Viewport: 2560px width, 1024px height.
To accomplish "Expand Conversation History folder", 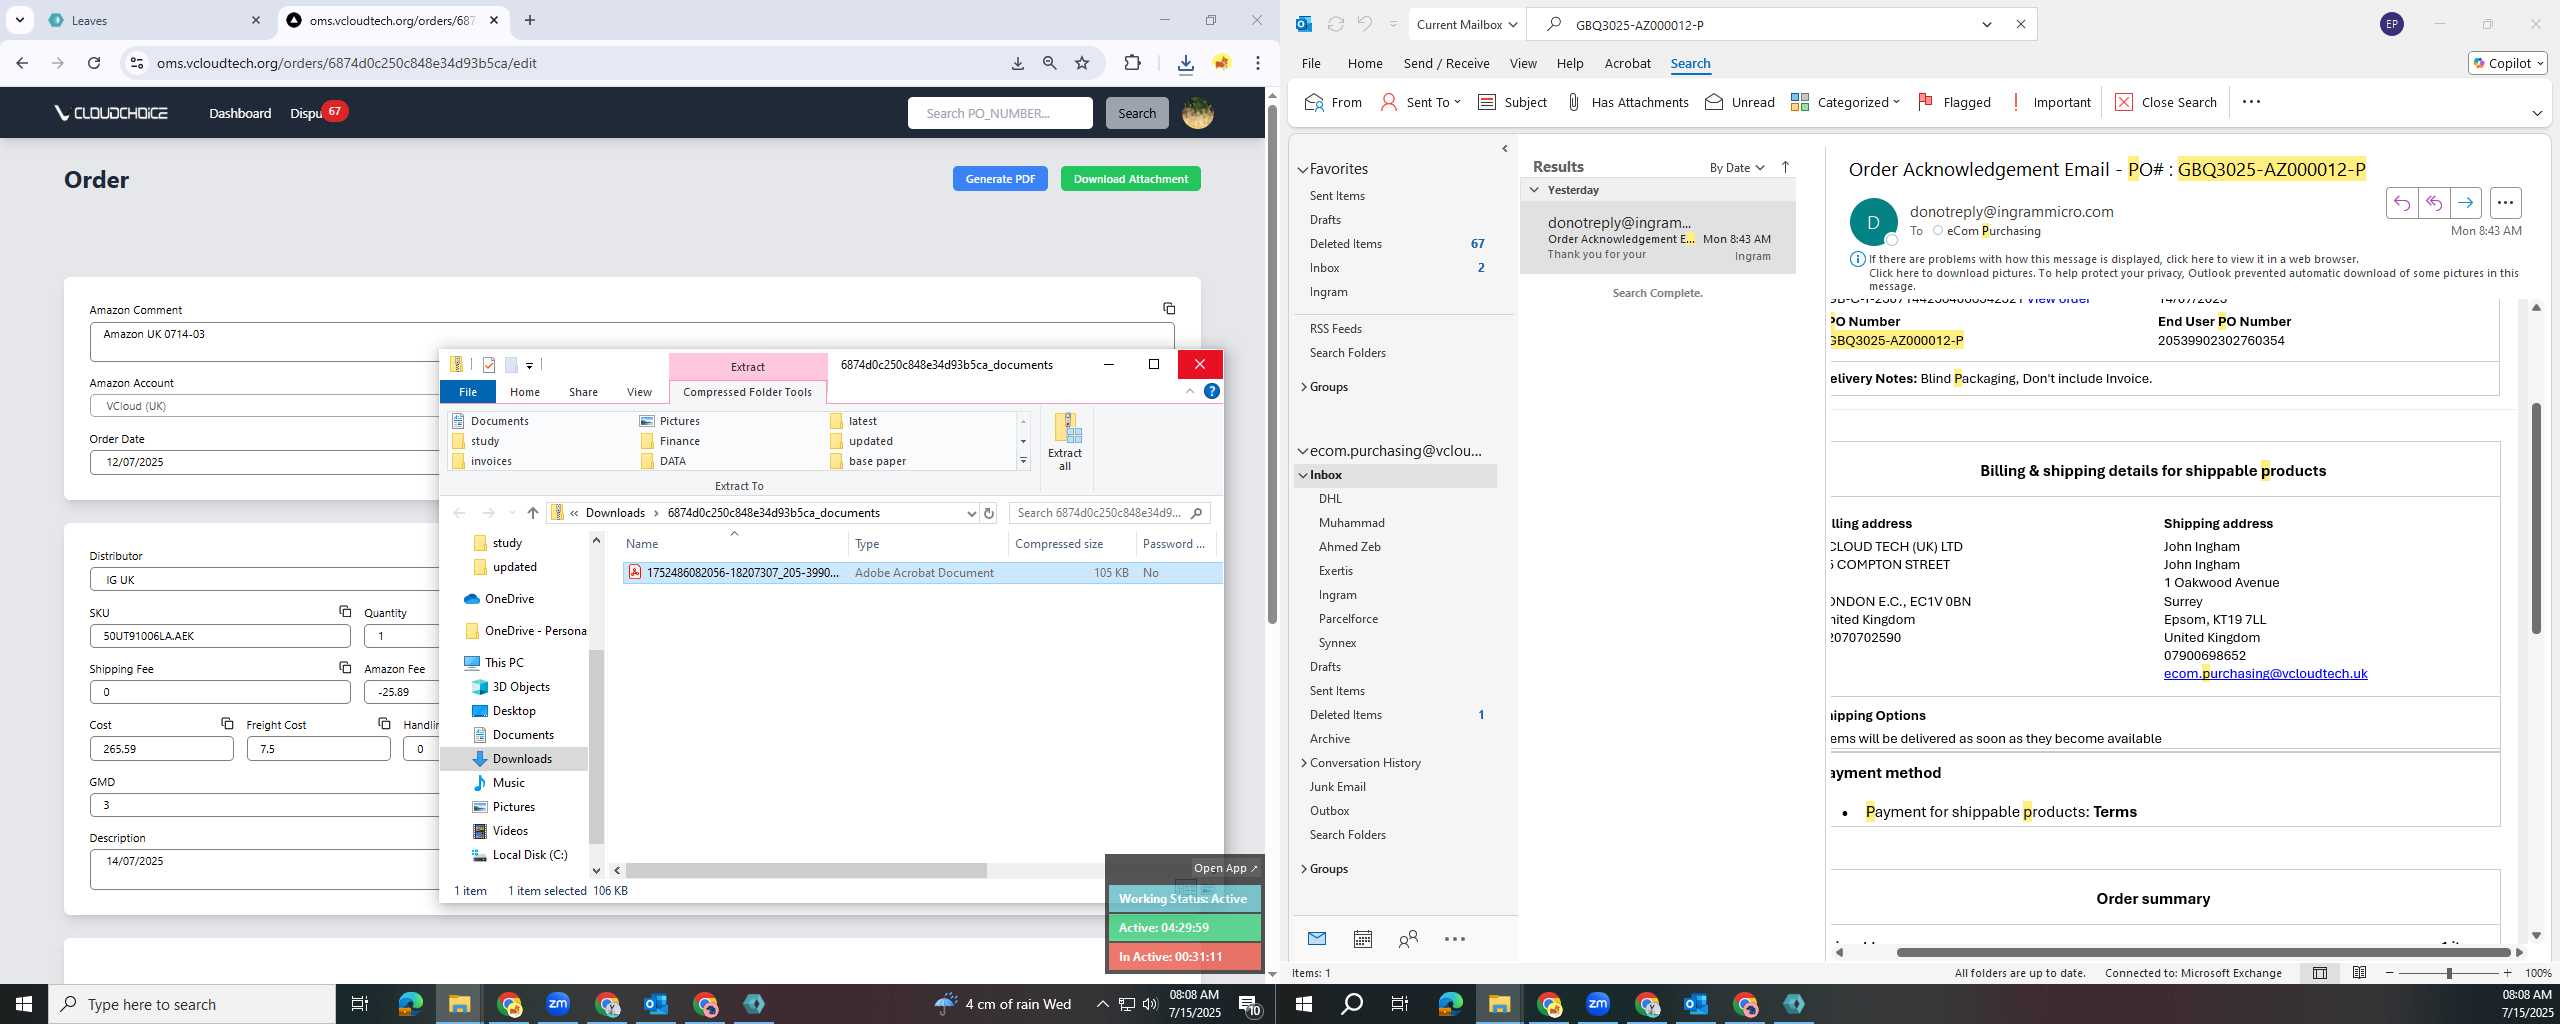I will pyautogui.click(x=1304, y=763).
